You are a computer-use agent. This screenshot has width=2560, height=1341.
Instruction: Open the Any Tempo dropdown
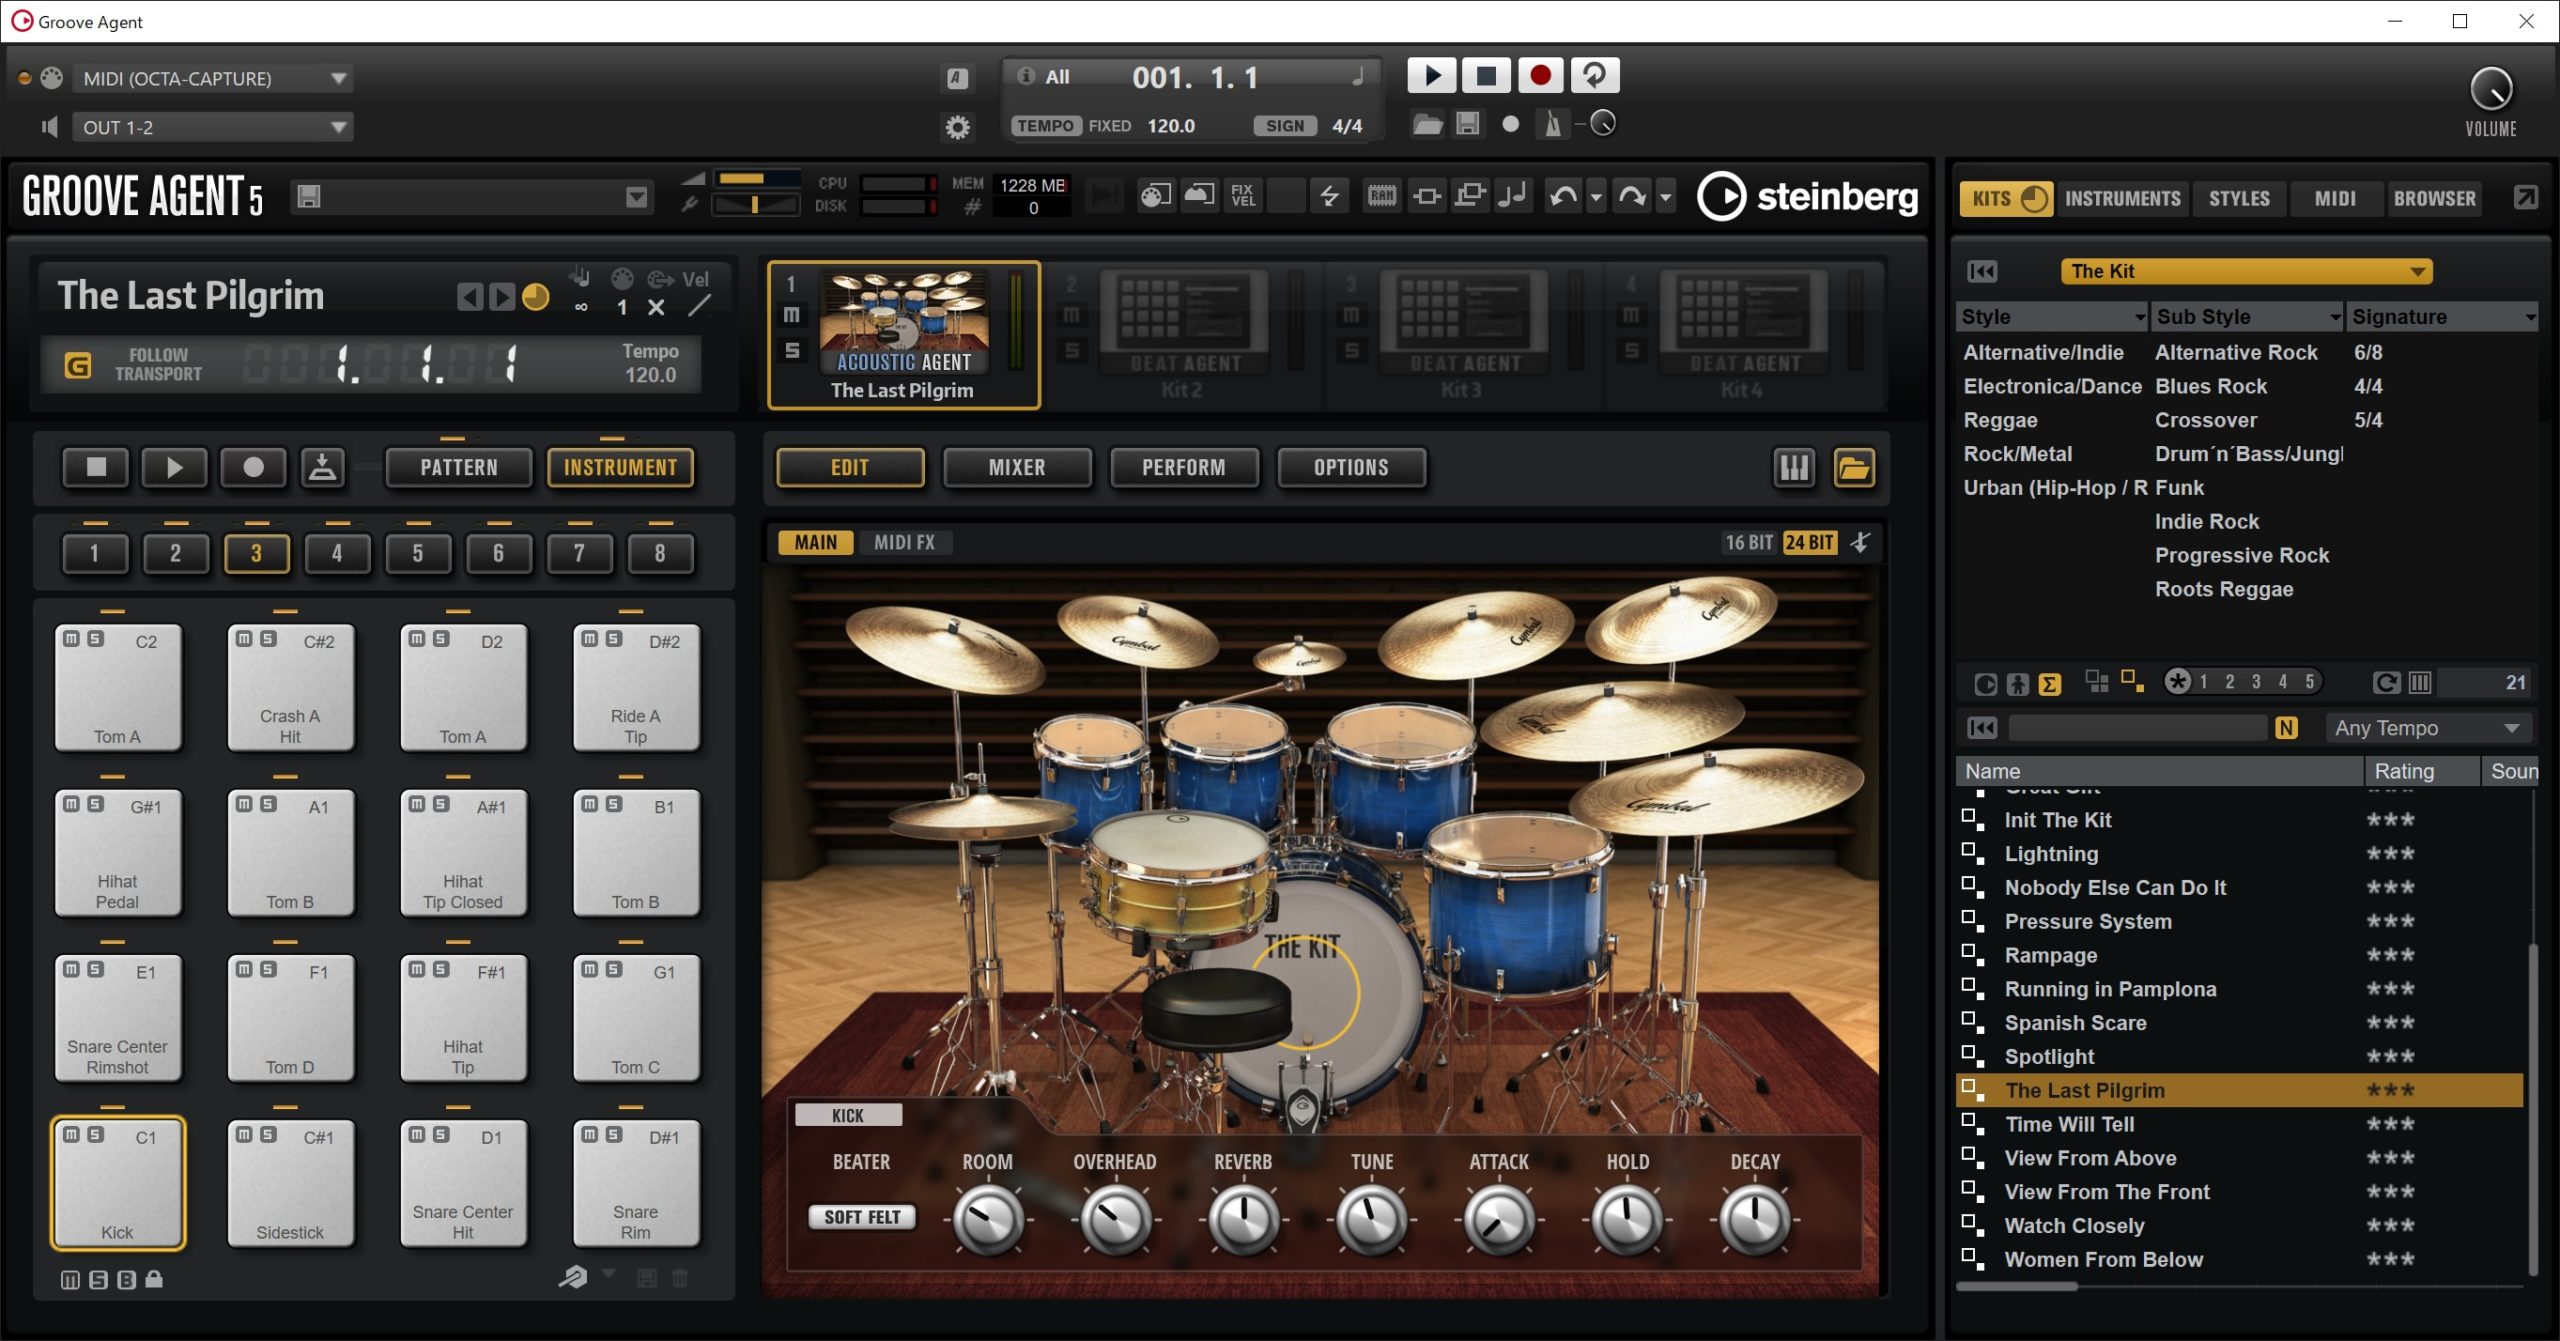click(x=2427, y=728)
